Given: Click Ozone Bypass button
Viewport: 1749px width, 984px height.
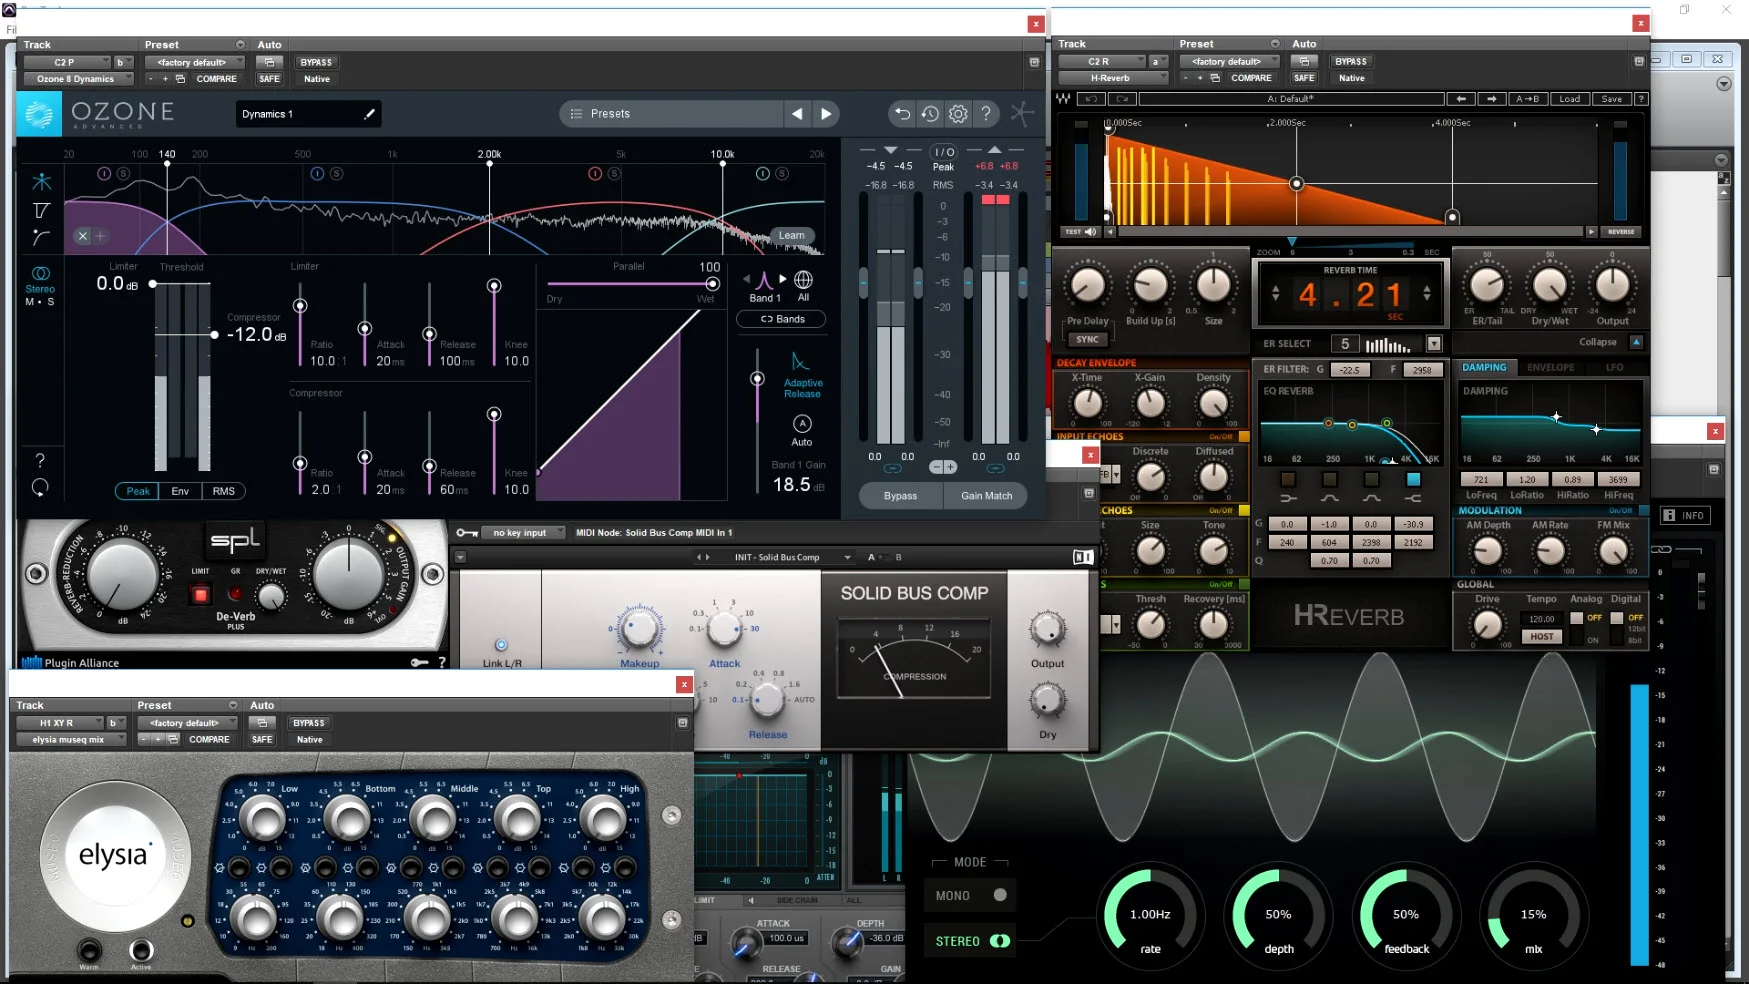Looking at the screenshot, I should 900,496.
